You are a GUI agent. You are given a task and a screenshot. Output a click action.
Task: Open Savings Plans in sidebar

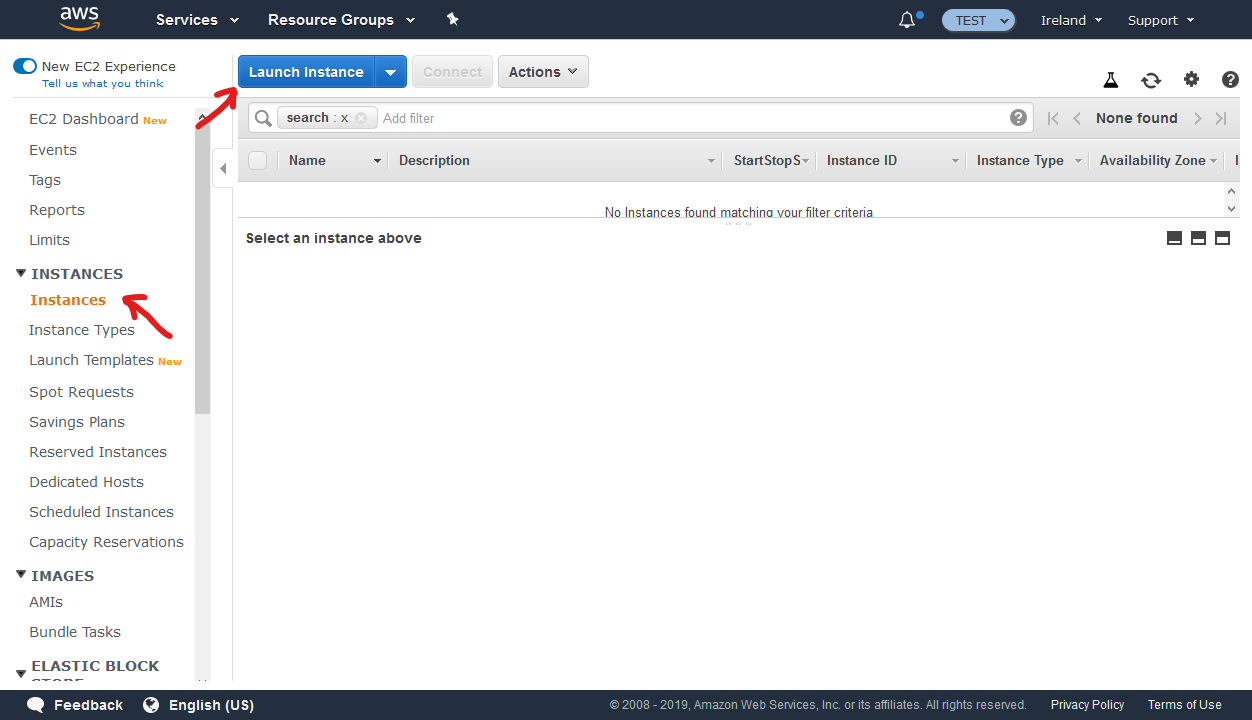click(77, 422)
